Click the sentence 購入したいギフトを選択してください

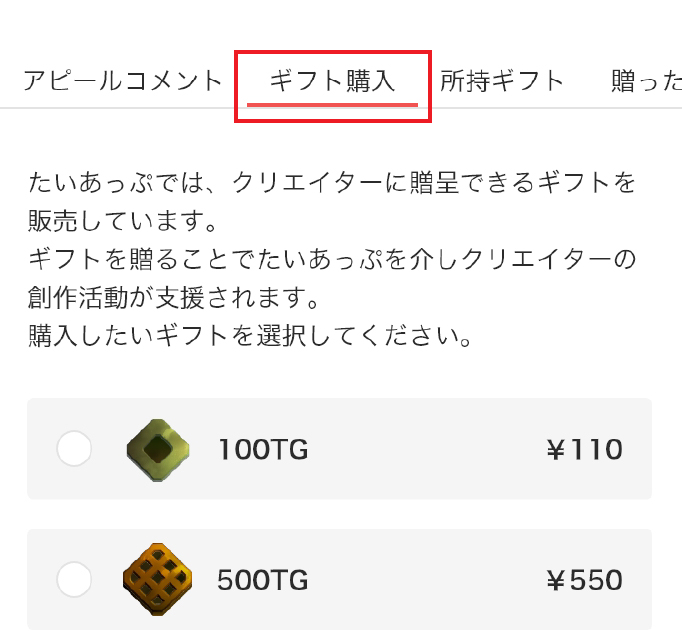point(250,336)
